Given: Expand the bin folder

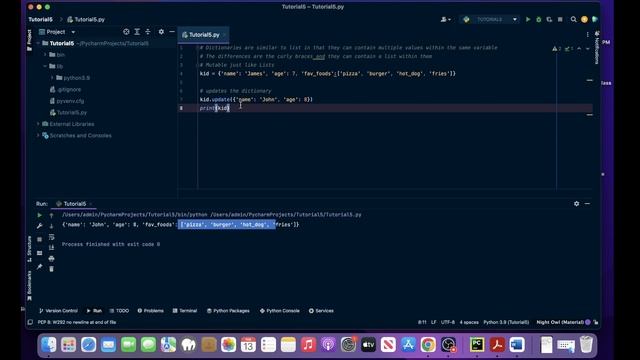Looking at the screenshot, I should pos(45,55).
